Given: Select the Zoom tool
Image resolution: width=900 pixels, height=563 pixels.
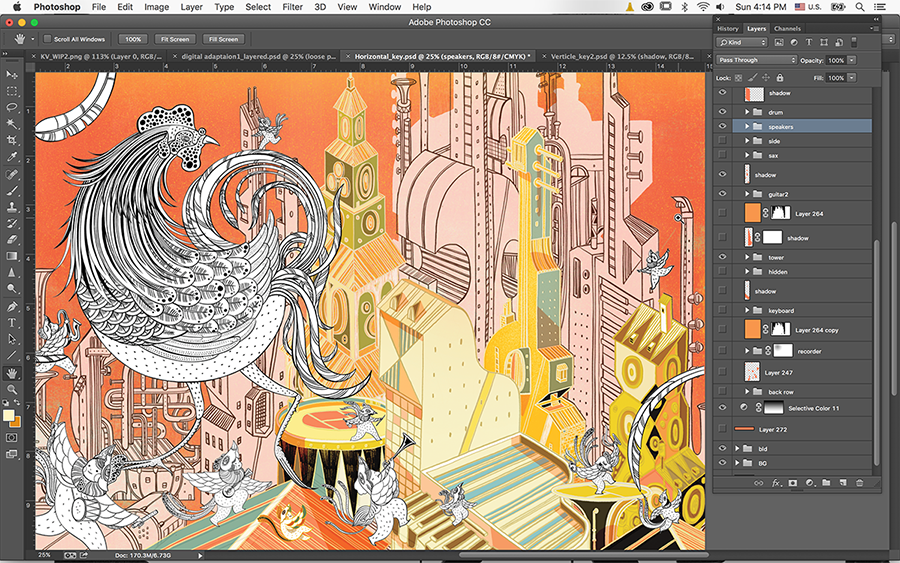Looking at the screenshot, I should point(11,390).
